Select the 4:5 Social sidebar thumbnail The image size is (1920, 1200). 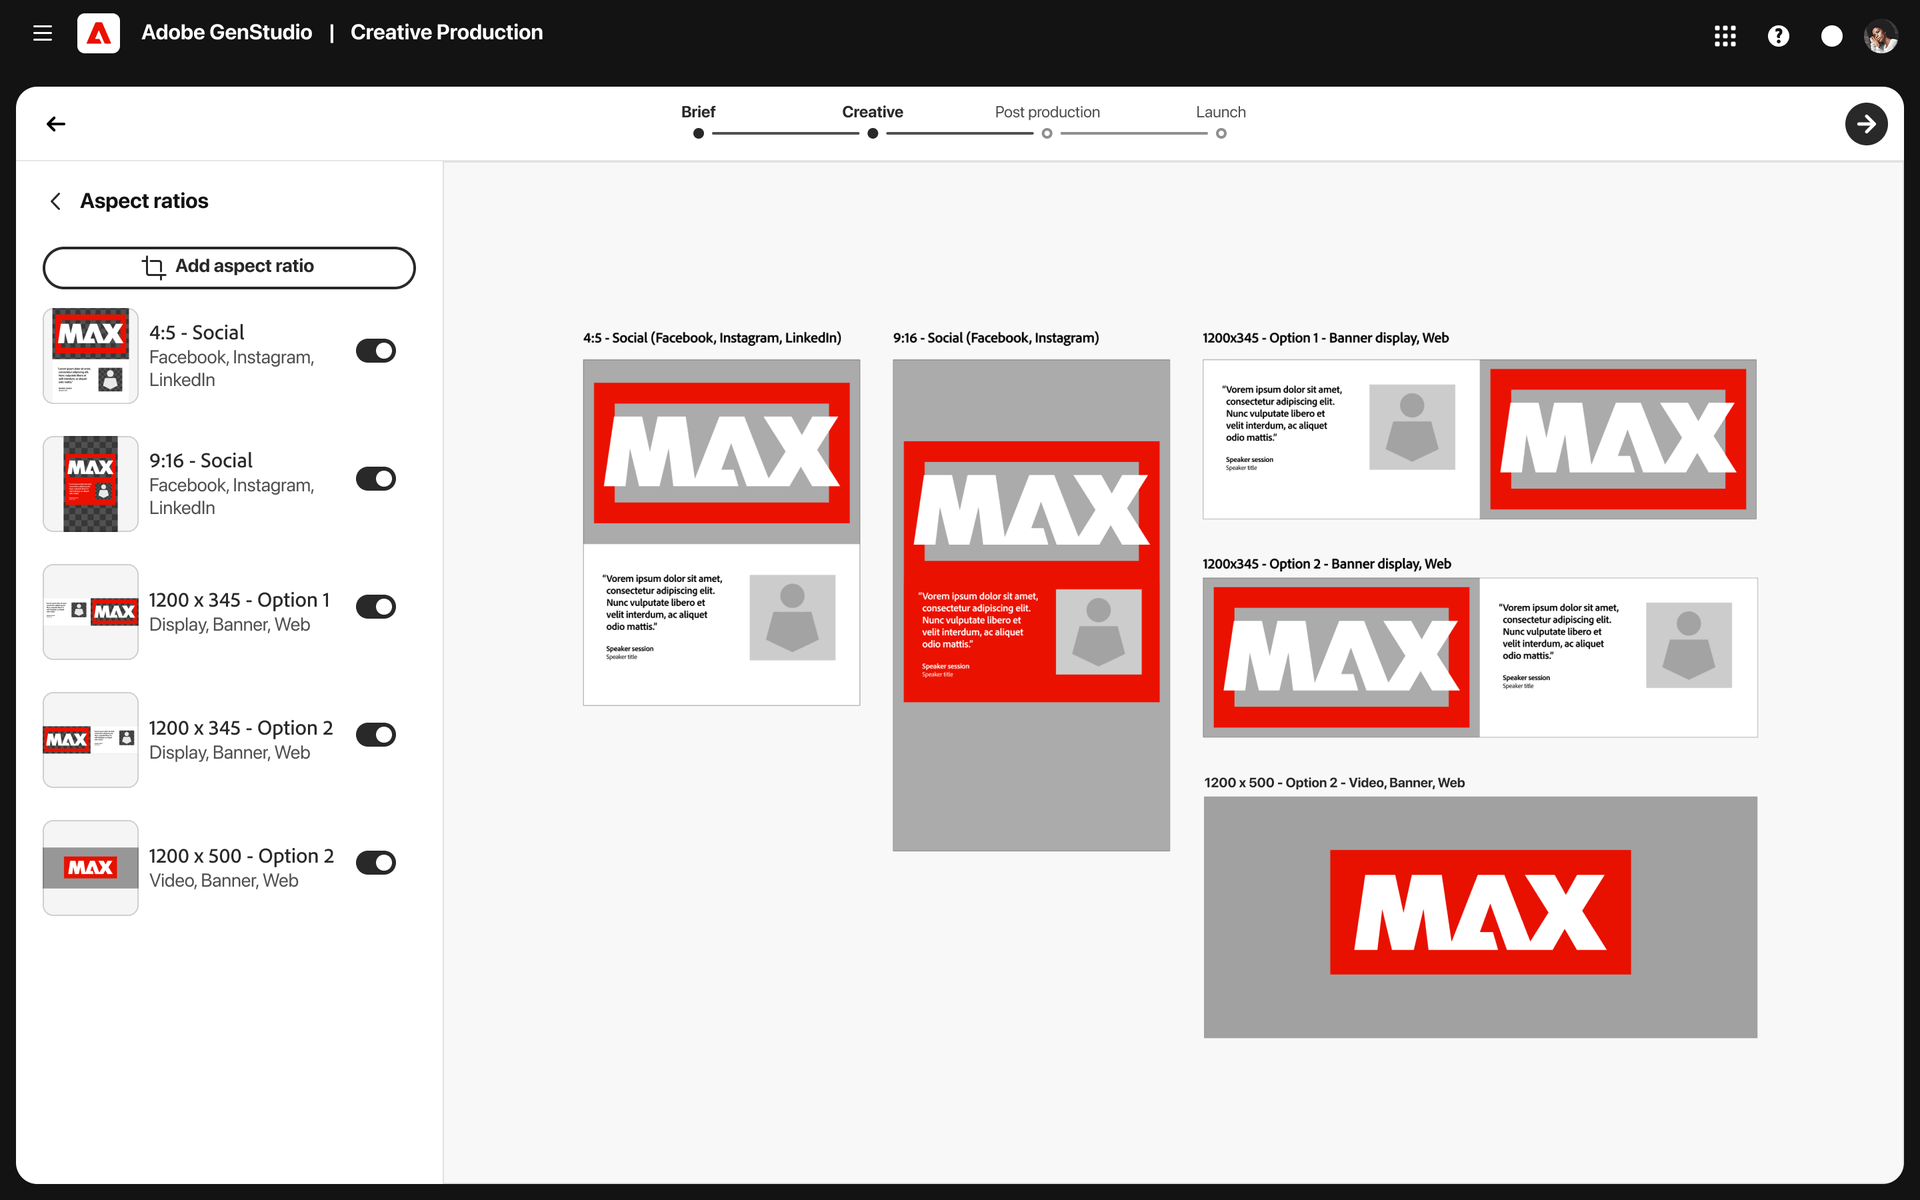pos(90,356)
